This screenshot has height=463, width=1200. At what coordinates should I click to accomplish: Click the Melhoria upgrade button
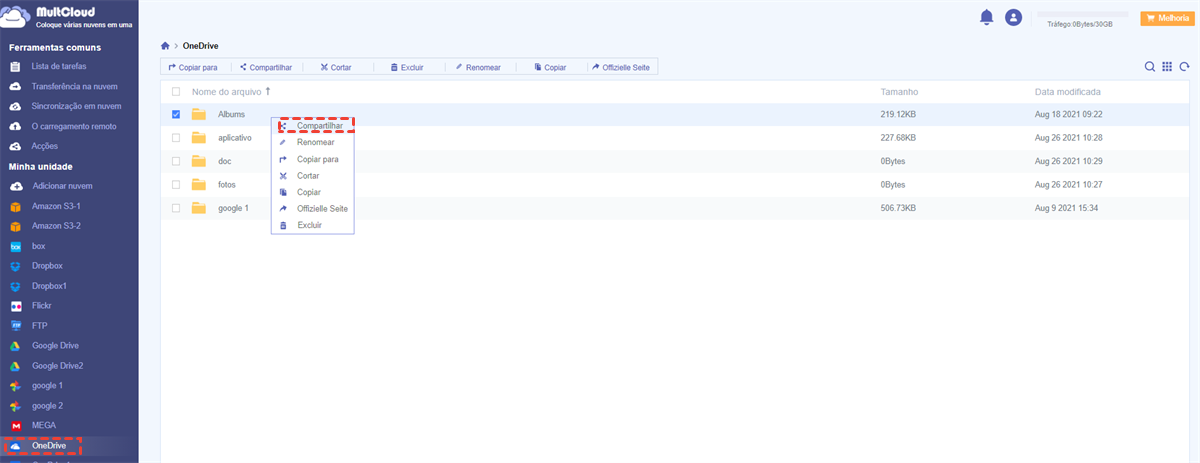tap(1167, 18)
